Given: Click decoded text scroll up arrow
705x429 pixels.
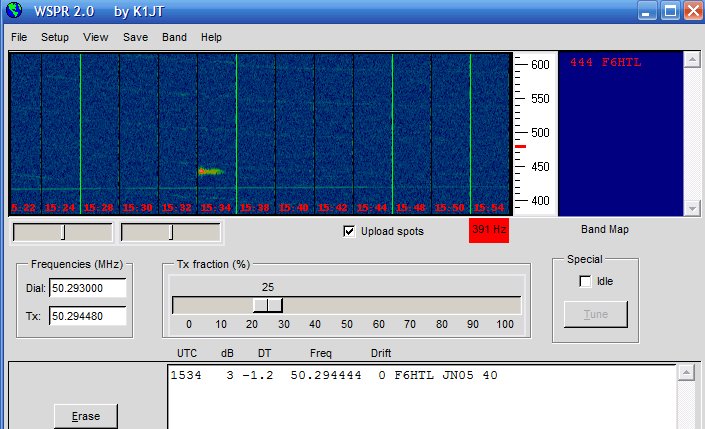Looking at the screenshot, I should click(686, 373).
